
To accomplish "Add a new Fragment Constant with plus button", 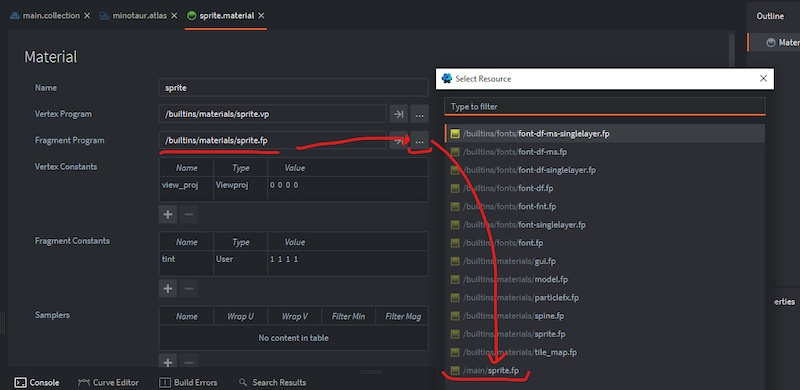I will tap(168, 288).
